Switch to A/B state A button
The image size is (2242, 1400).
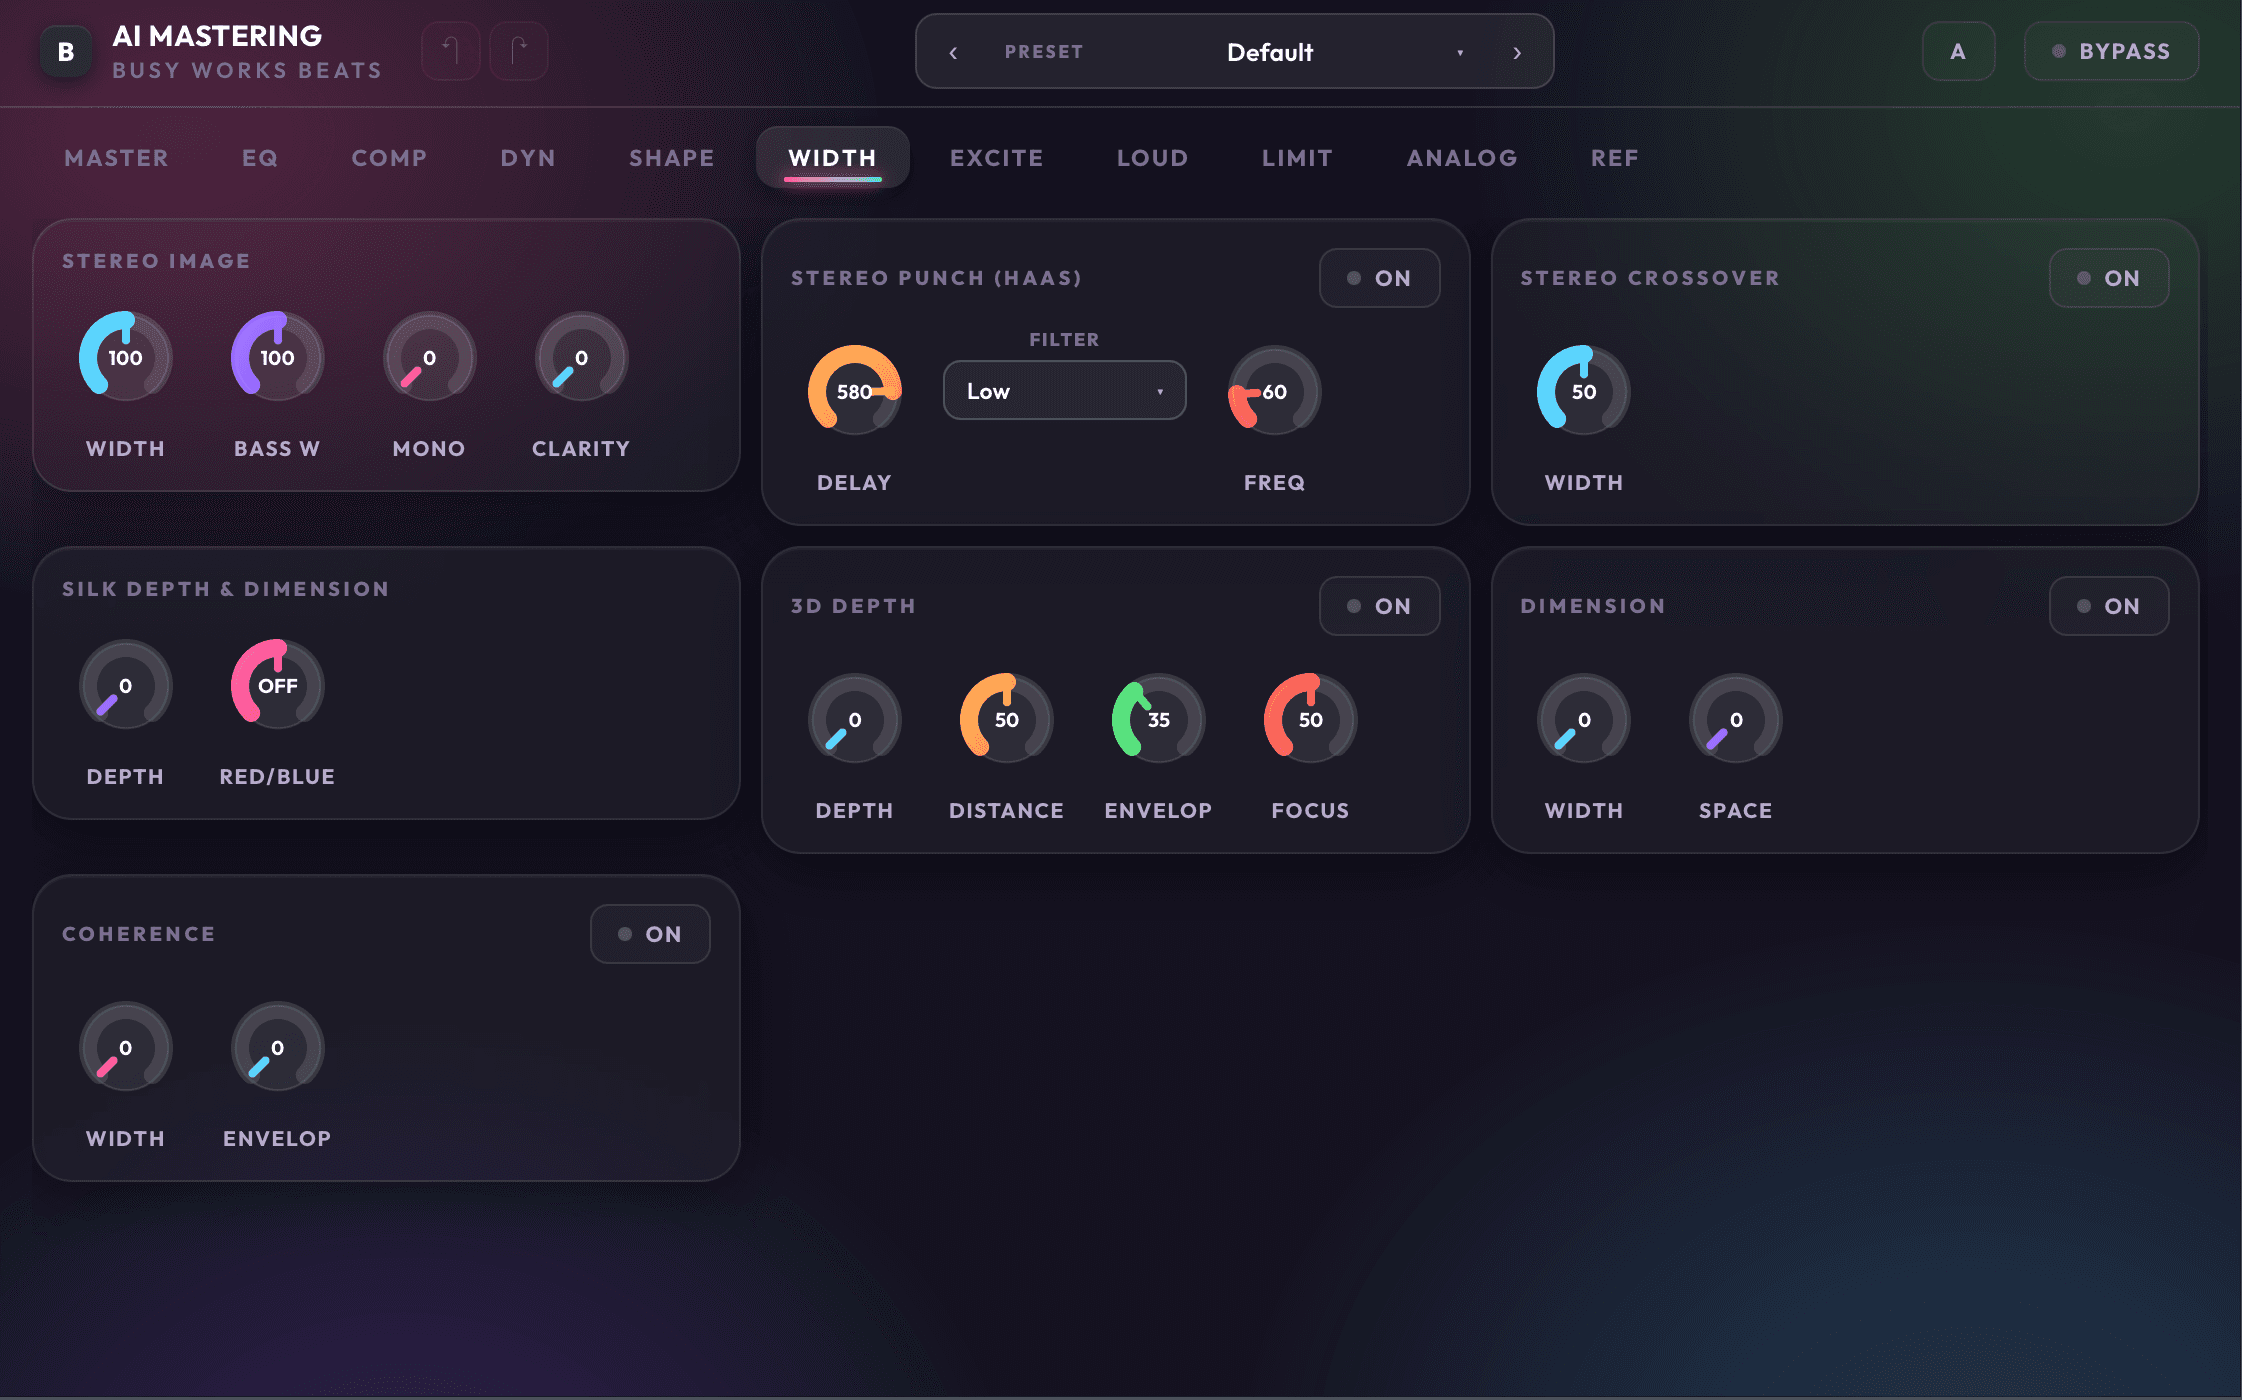[x=1958, y=51]
